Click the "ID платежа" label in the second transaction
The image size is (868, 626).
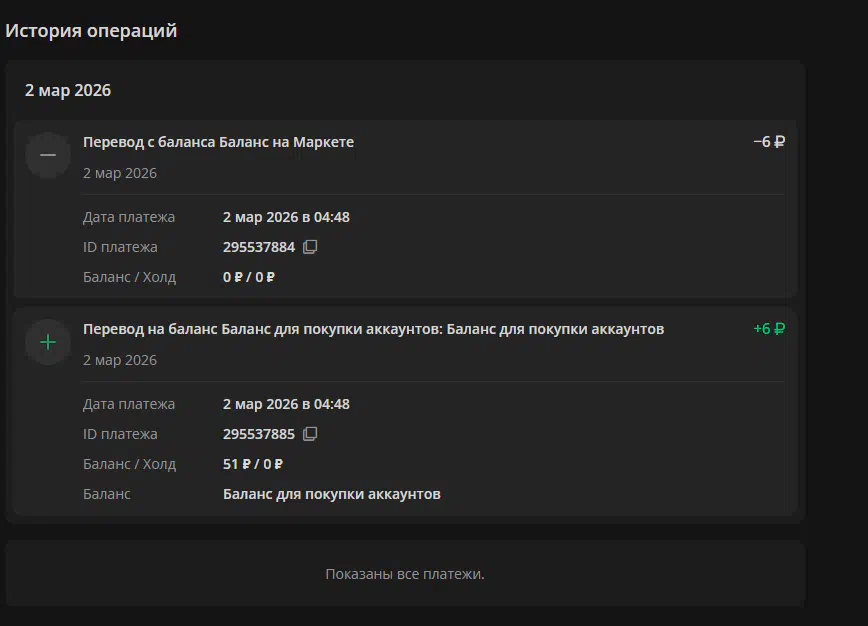coord(120,434)
